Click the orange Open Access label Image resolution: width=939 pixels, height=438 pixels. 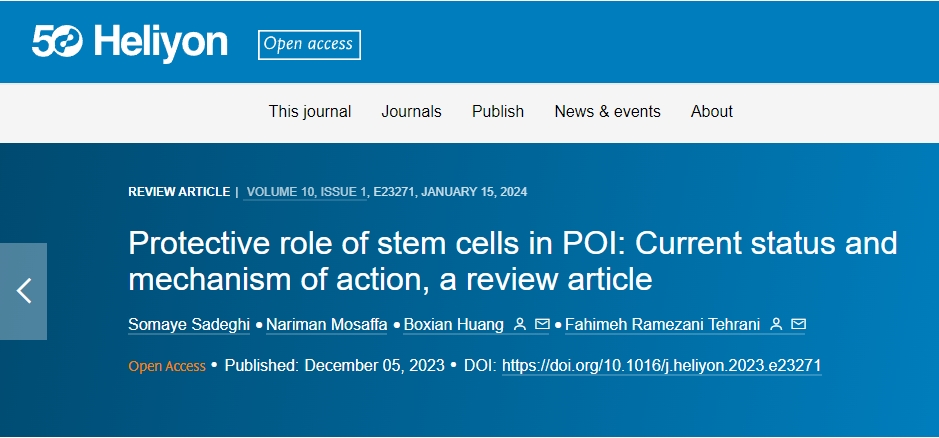(166, 366)
